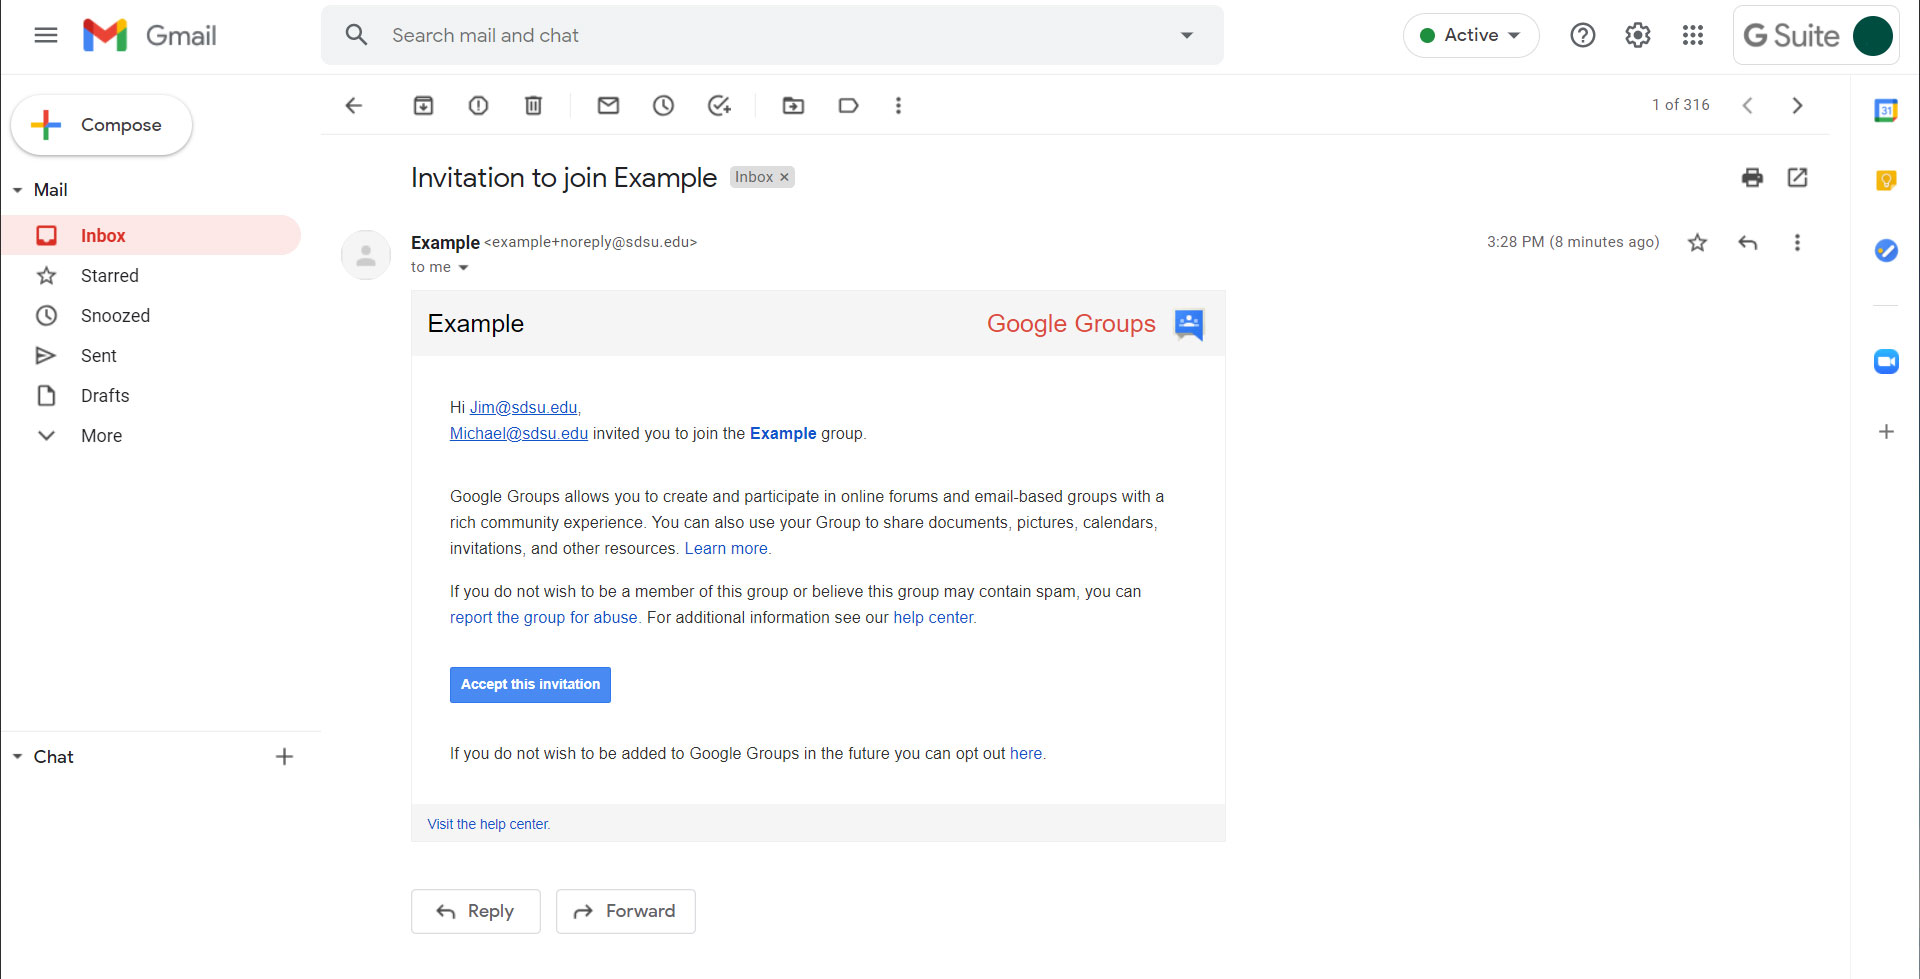Open the Support help icon
Viewport: 1920px width, 979px height.
tap(1582, 35)
